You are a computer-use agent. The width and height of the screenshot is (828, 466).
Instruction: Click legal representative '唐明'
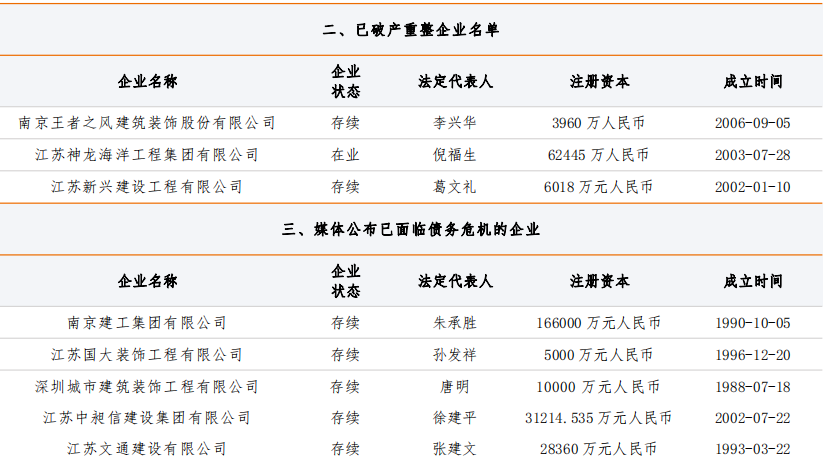tap(455, 387)
